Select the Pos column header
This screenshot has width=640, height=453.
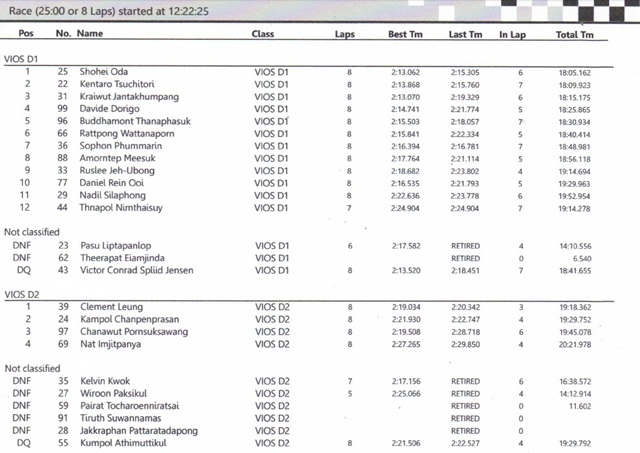click(26, 34)
